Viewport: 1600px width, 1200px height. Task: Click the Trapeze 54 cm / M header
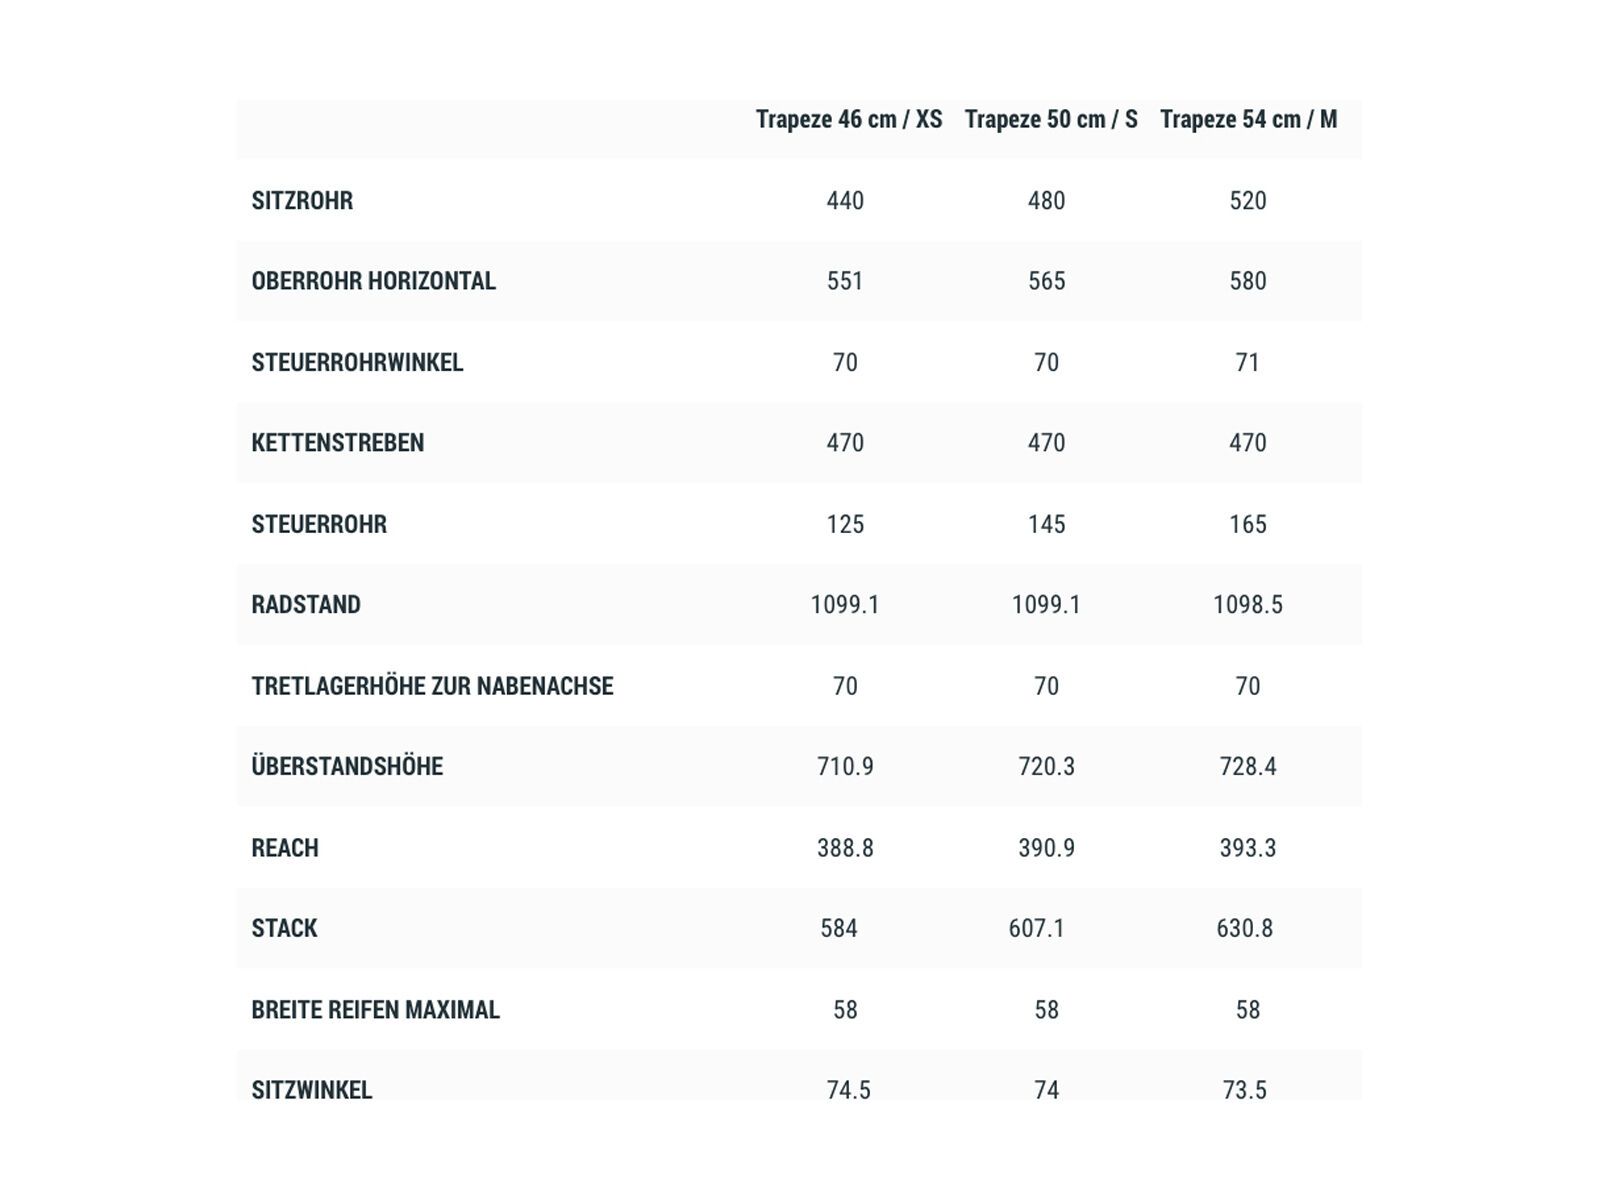[x=1248, y=120]
